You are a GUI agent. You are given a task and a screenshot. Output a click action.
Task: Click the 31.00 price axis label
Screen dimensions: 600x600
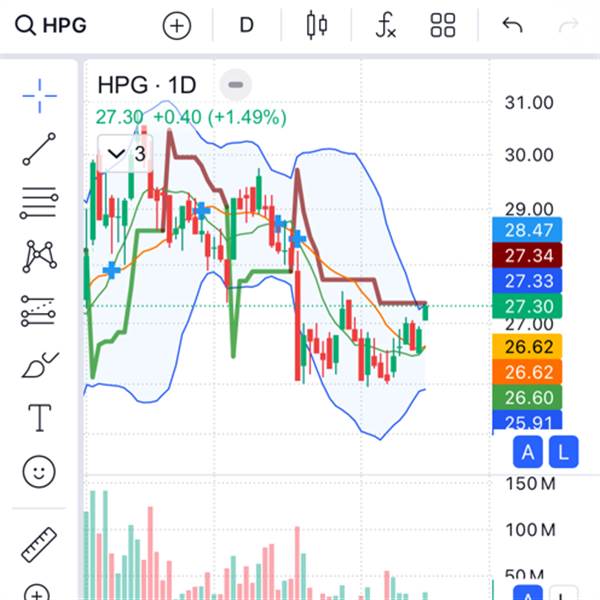click(529, 103)
